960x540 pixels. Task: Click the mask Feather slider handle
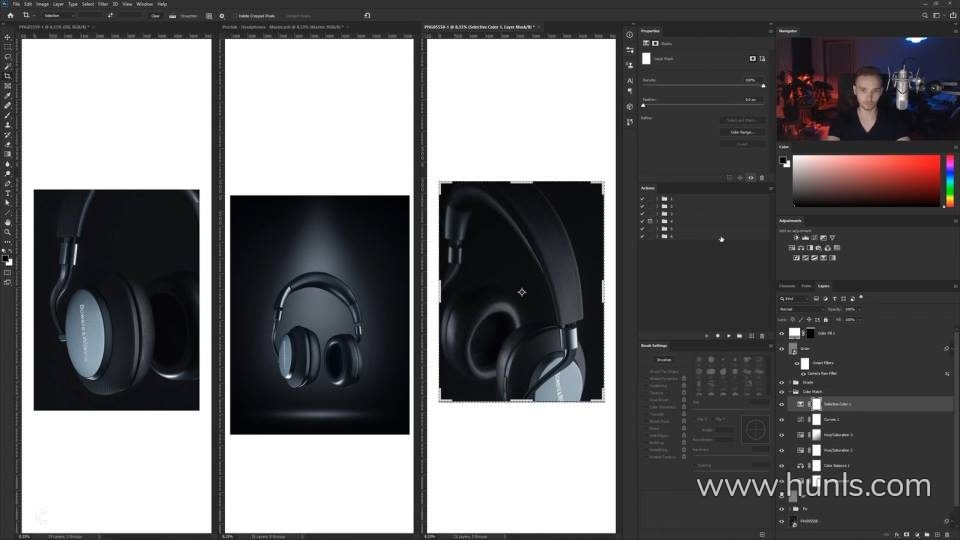tap(643, 105)
